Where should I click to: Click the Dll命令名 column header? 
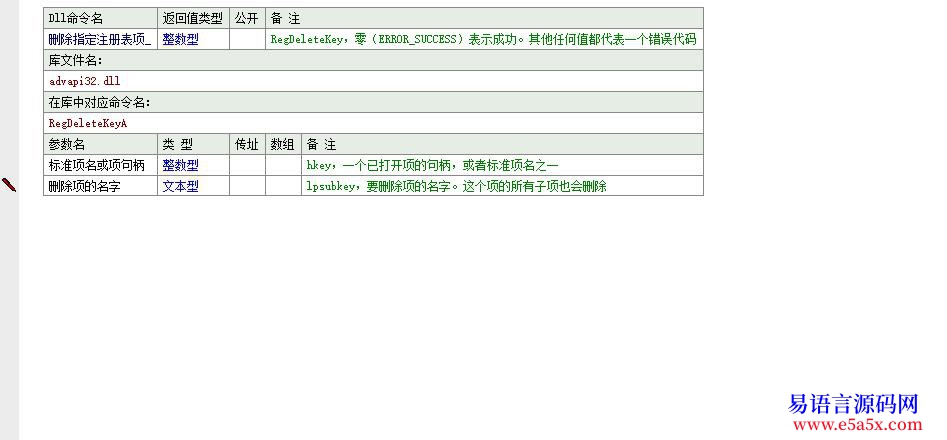[x=100, y=19]
